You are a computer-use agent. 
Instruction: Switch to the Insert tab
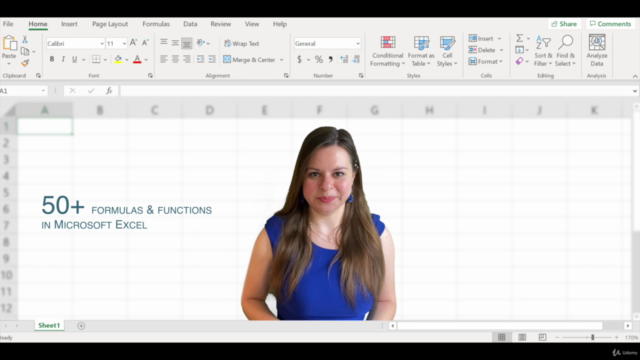[x=69, y=24]
